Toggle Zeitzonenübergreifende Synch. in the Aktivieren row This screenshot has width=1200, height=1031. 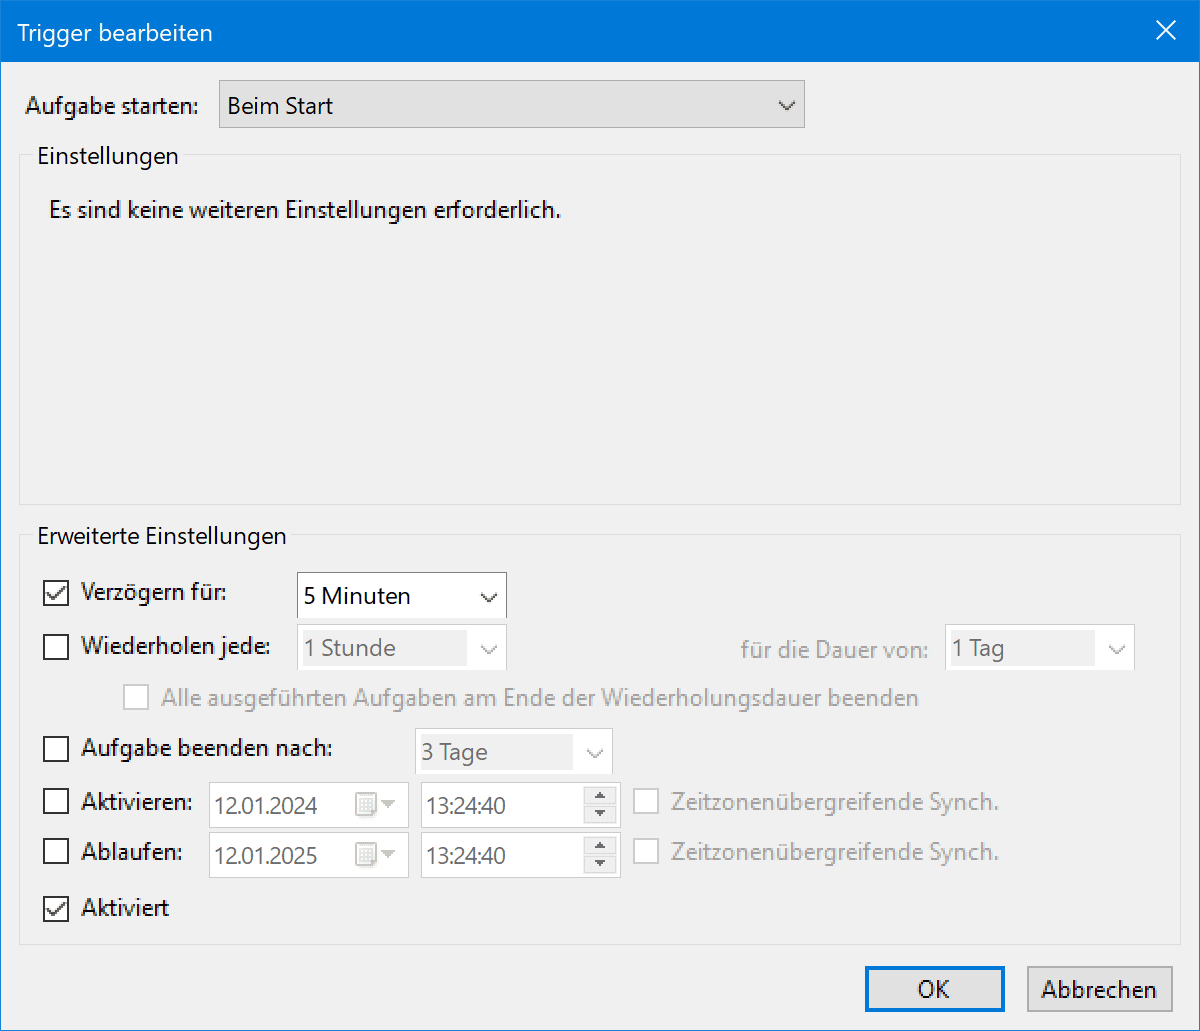[647, 802]
